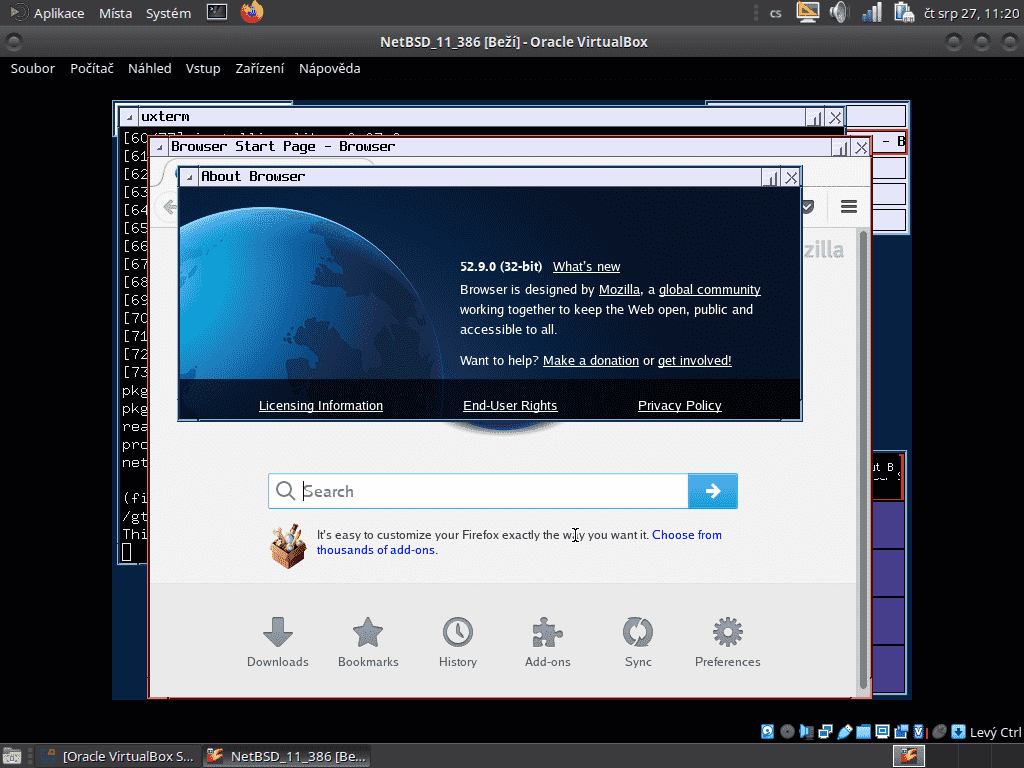Open the Systém panel menu
The image size is (1024, 768).
[x=168, y=13]
